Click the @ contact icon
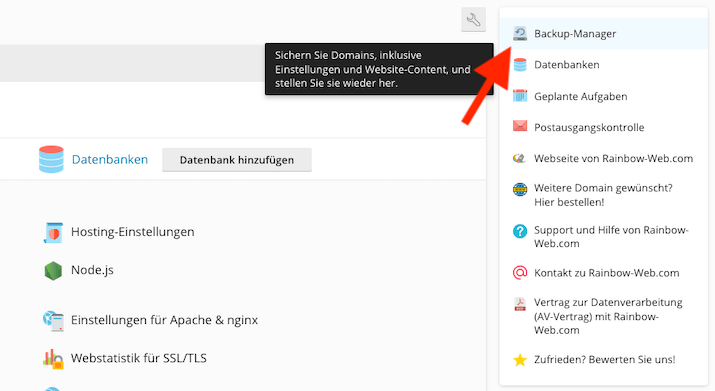 pos(520,272)
